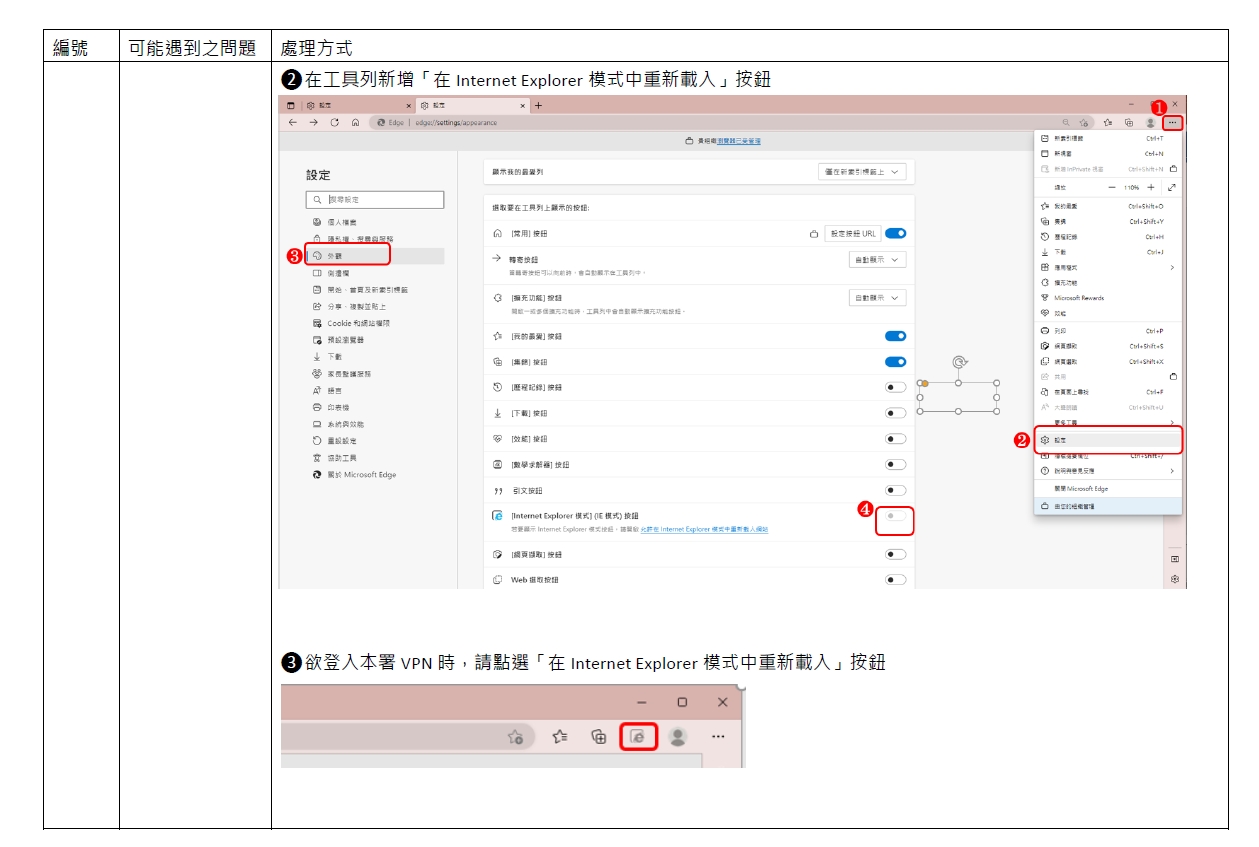
Task: Click the profile avatar in upper Edge toolbar
Action: coord(1150,122)
